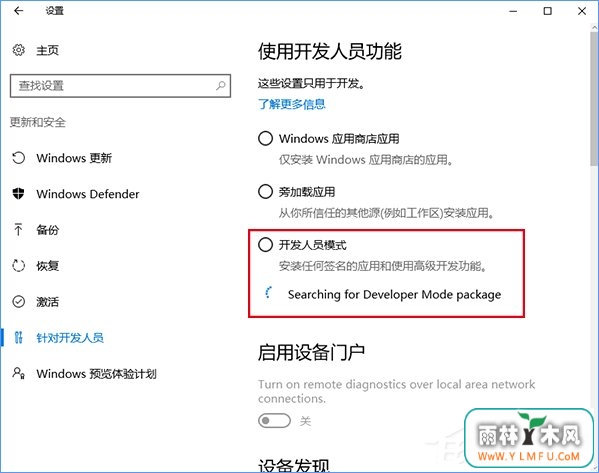Image resolution: width=599 pixels, height=473 pixels.
Task: Select the Windows 应用商店应用 radio button
Action: (266, 138)
